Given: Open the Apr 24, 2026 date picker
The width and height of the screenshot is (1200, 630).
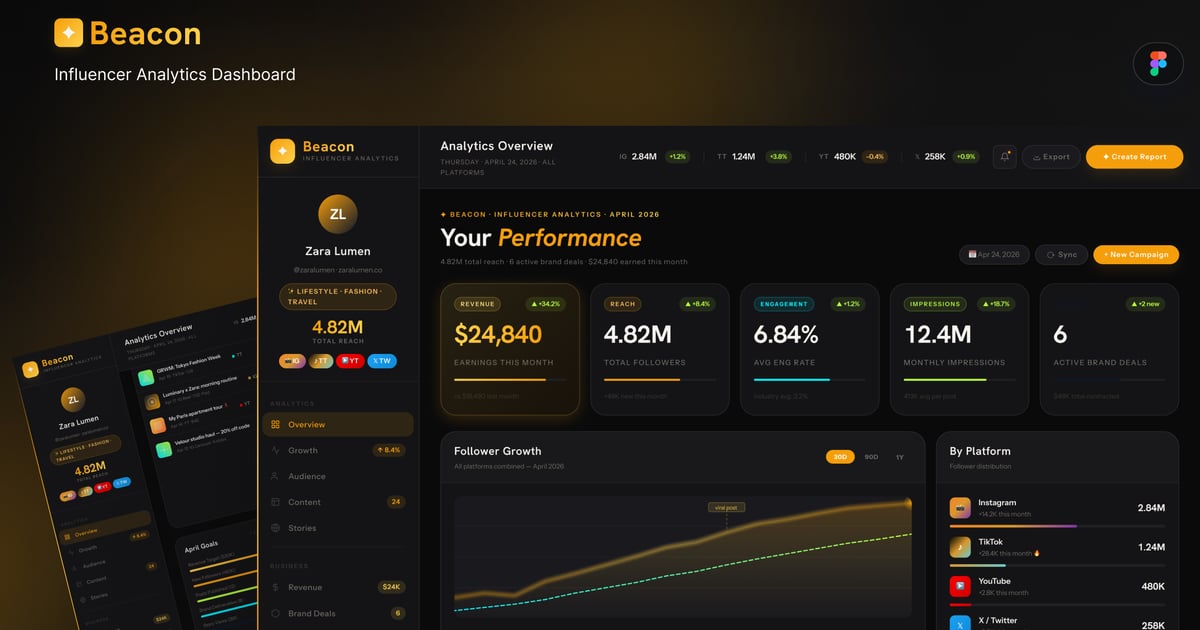Looking at the screenshot, I should click(994, 255).
